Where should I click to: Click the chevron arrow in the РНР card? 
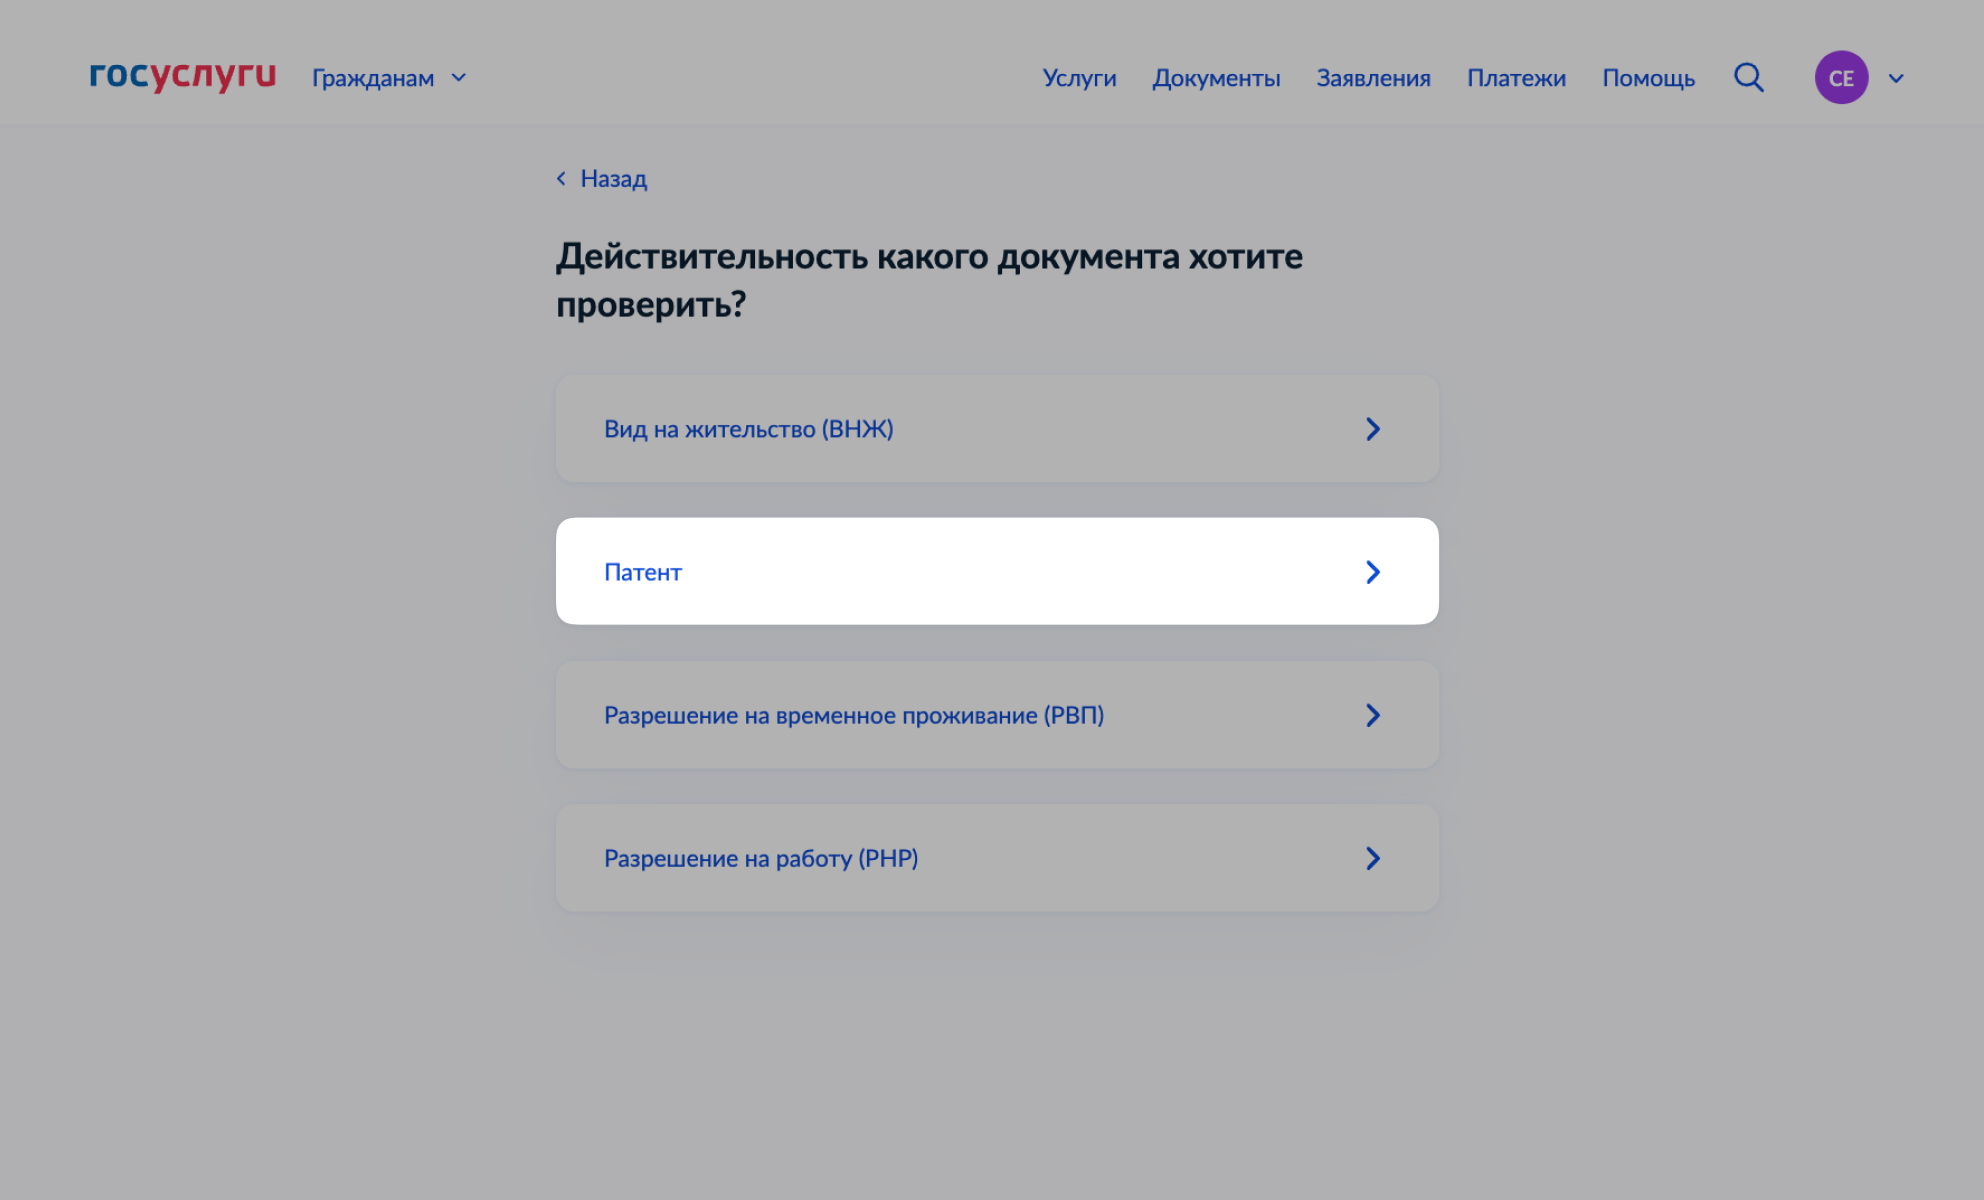(x=1373, y=858)
